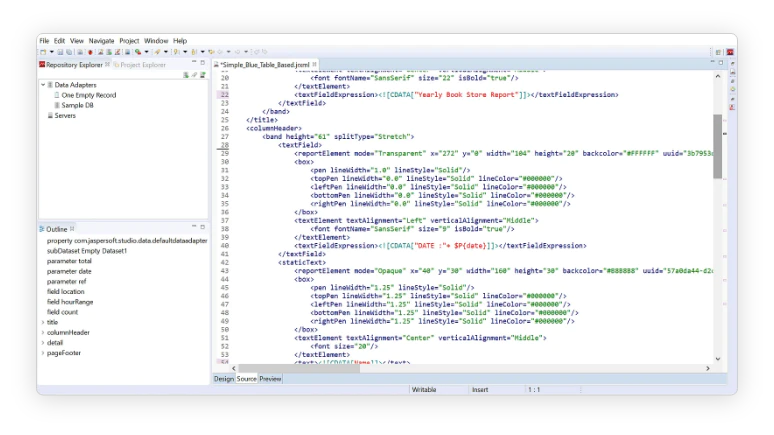
Task: Expand the columnHeader node in Outline
Action: [x=43, y=333]
